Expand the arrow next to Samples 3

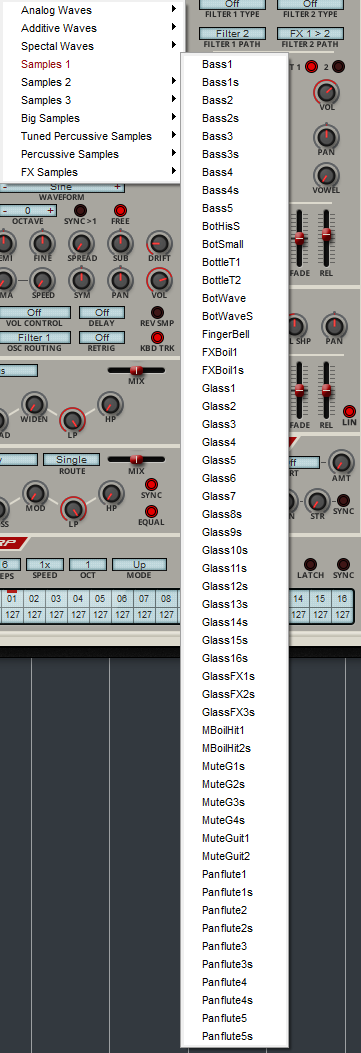[174, 100]
